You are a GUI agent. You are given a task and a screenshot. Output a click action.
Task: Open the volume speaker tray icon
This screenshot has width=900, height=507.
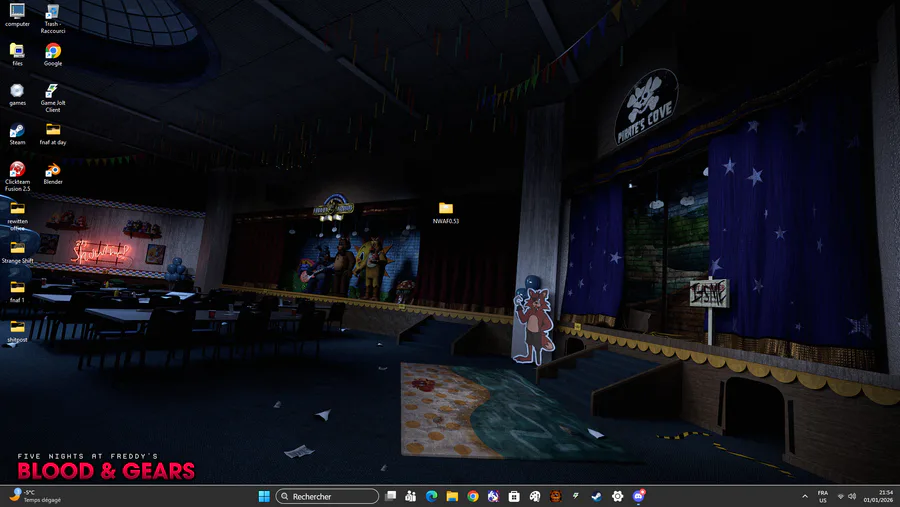click(x=852, y=496)
